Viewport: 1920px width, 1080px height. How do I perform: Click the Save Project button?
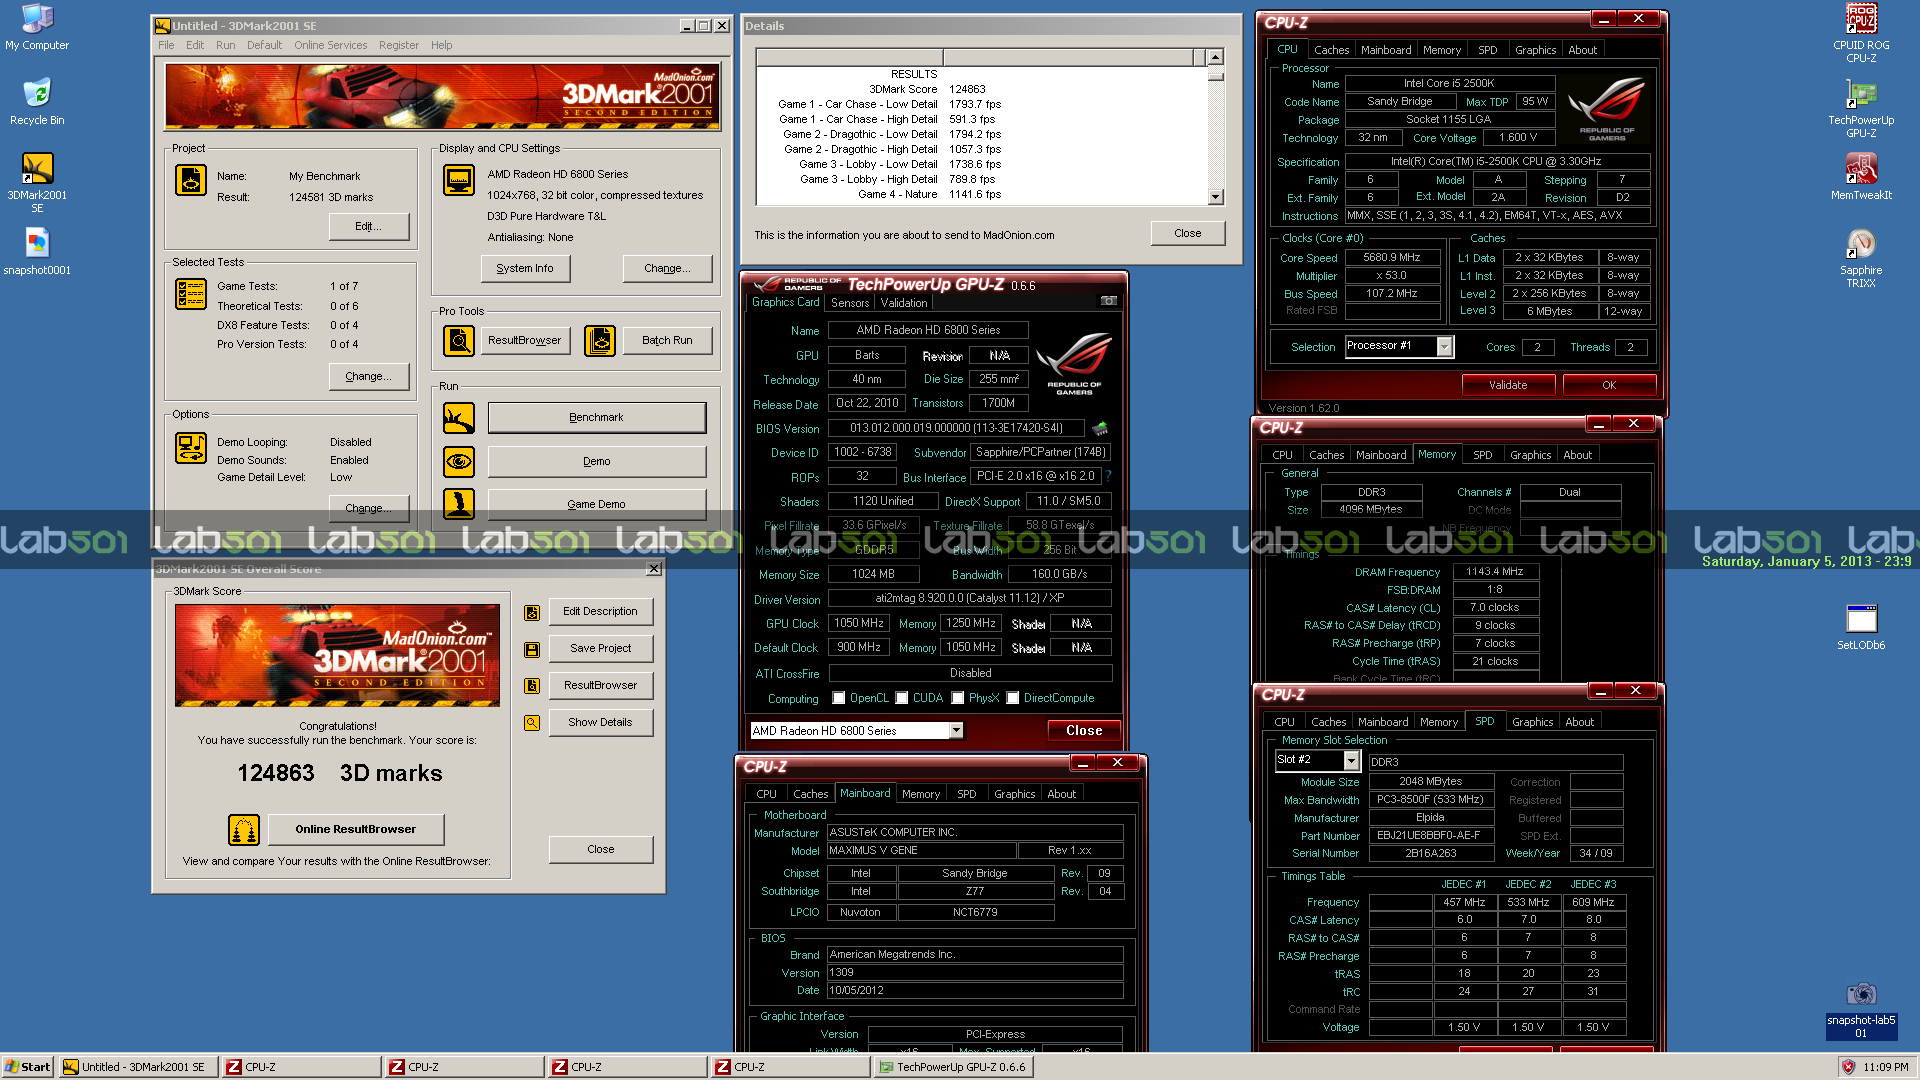tap(600, 649)
